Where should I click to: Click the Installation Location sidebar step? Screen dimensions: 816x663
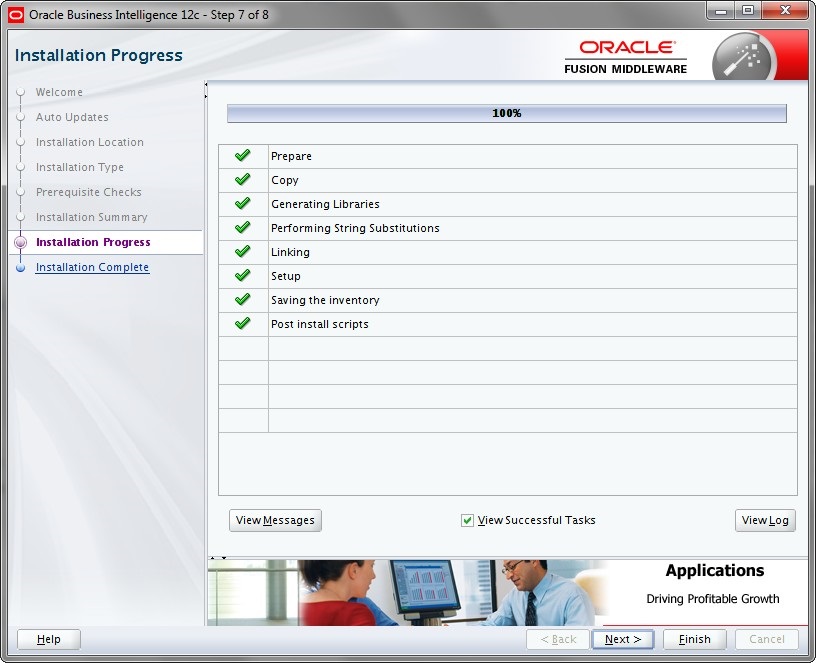coord(90,142)
